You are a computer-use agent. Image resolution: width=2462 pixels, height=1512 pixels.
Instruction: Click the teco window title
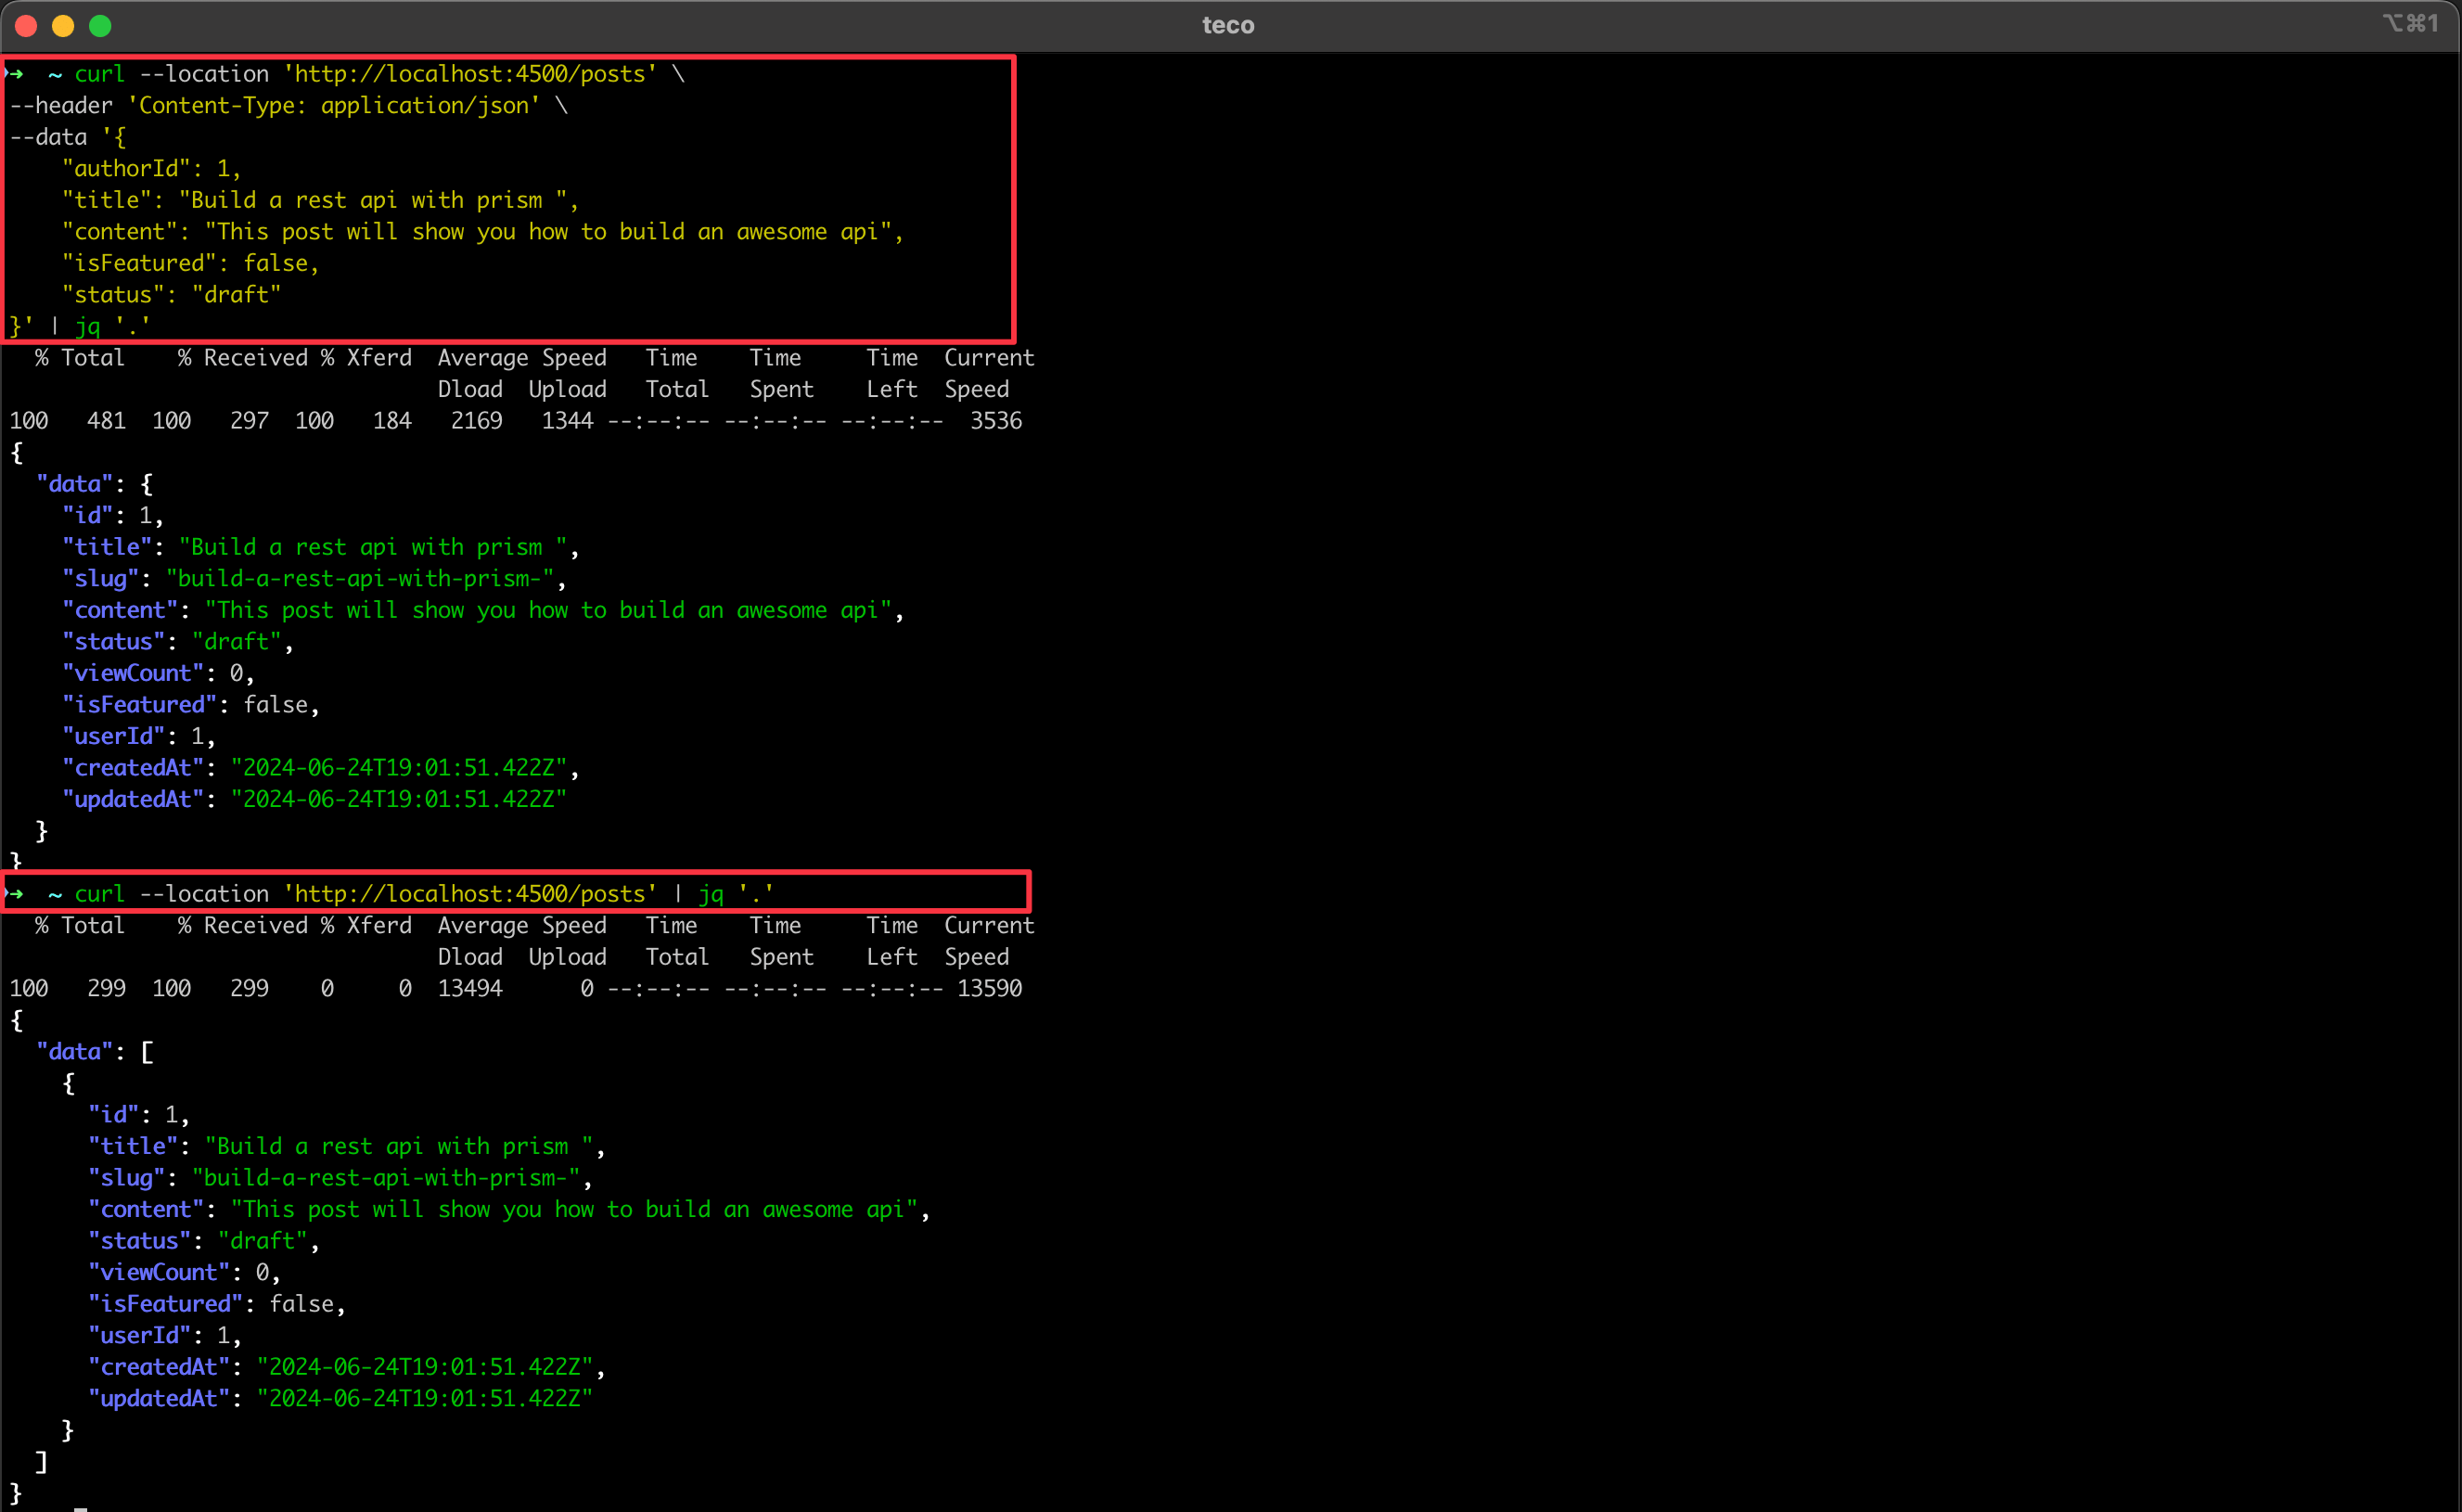tap(1228, 26)
